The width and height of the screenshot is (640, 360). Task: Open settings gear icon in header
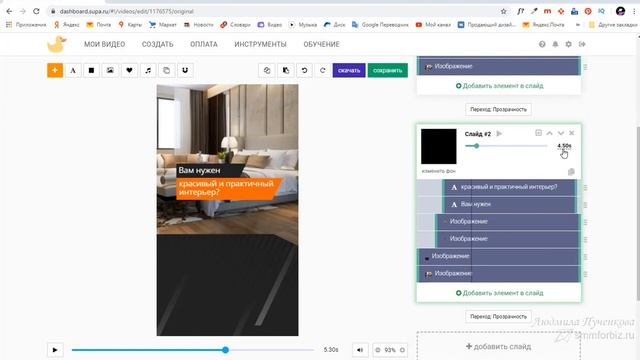click(569, 44)
